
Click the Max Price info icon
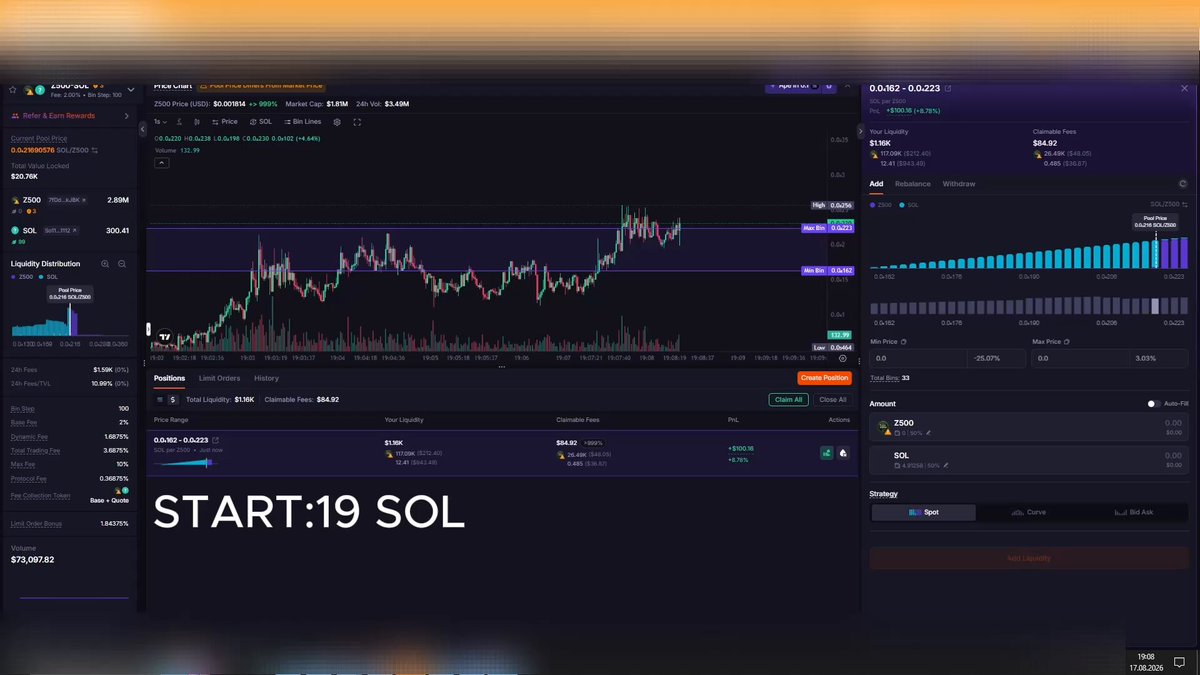pos(1066,342)
